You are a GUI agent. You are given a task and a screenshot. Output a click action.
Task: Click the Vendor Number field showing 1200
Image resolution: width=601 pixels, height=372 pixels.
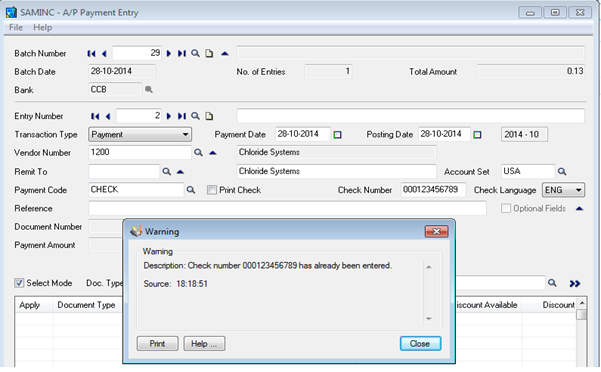pos(140,152)
